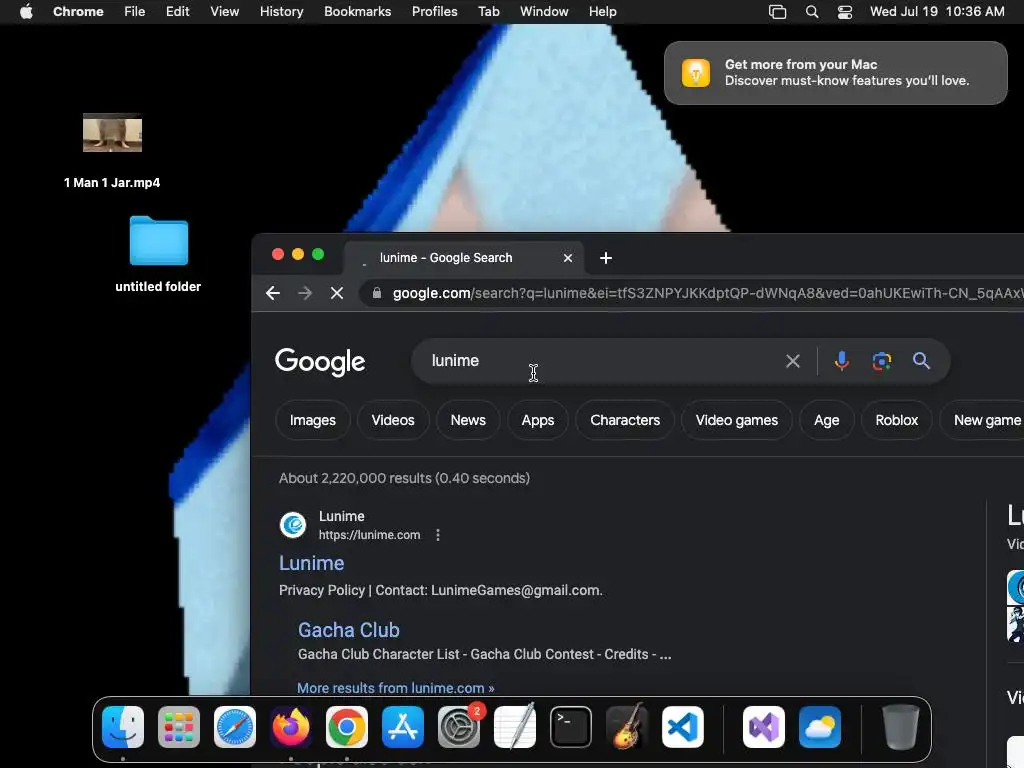Open Visual Studio Code from the Dock
The image size is (1024, 768).
point(682,727)
